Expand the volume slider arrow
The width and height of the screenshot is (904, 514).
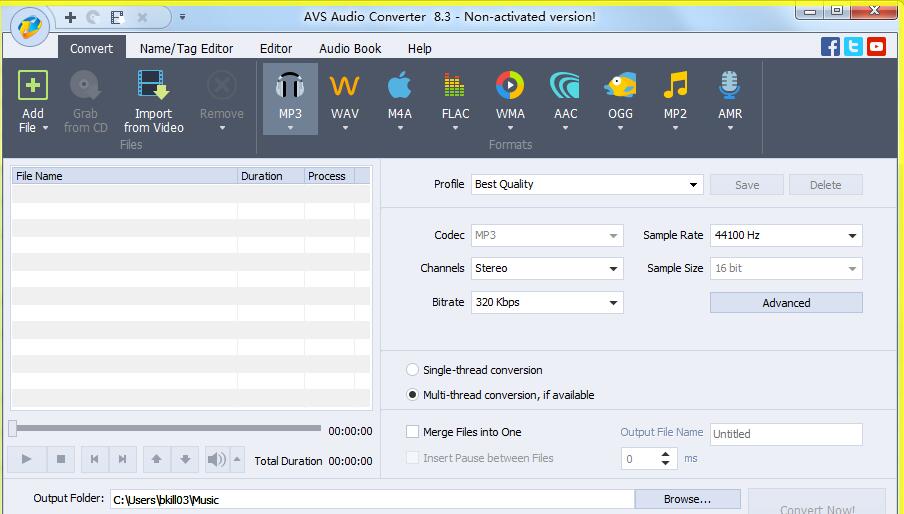(x=237, y=459)
